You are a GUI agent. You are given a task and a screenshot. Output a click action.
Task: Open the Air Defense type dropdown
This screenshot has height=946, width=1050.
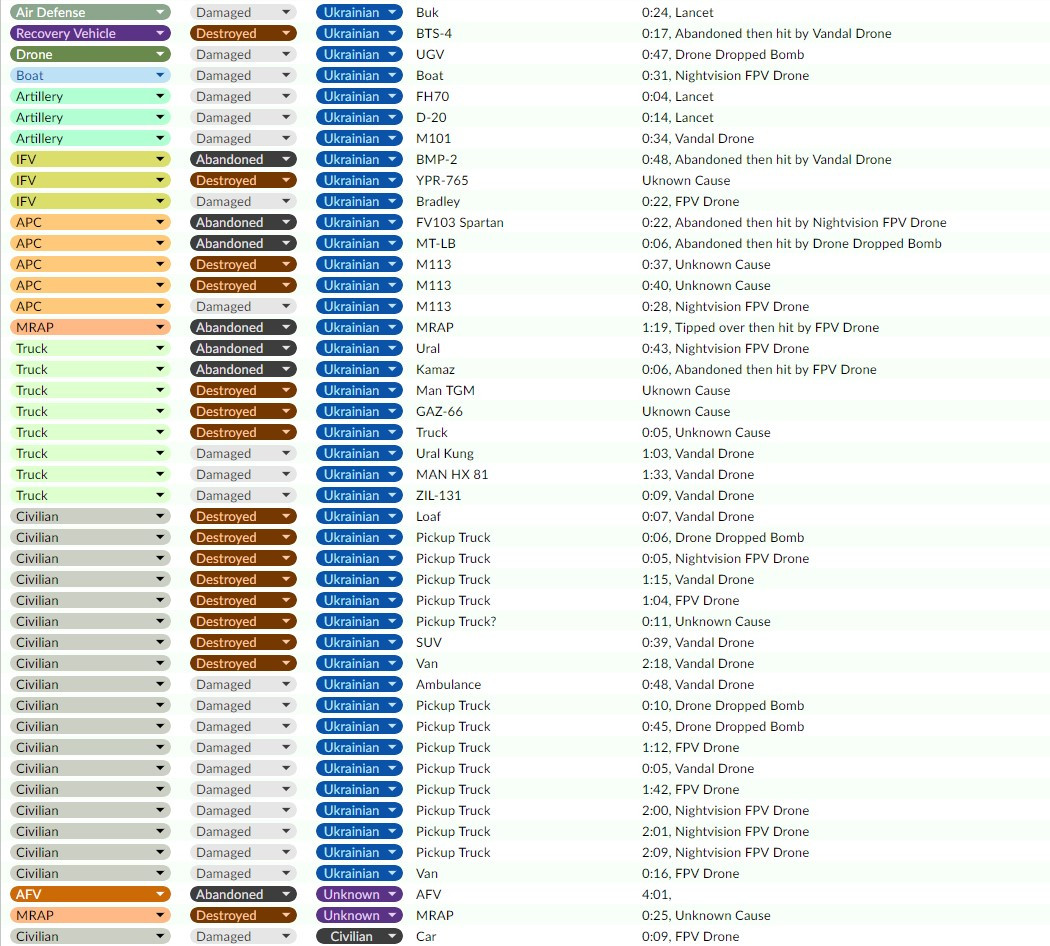click(x=90, y=12)
